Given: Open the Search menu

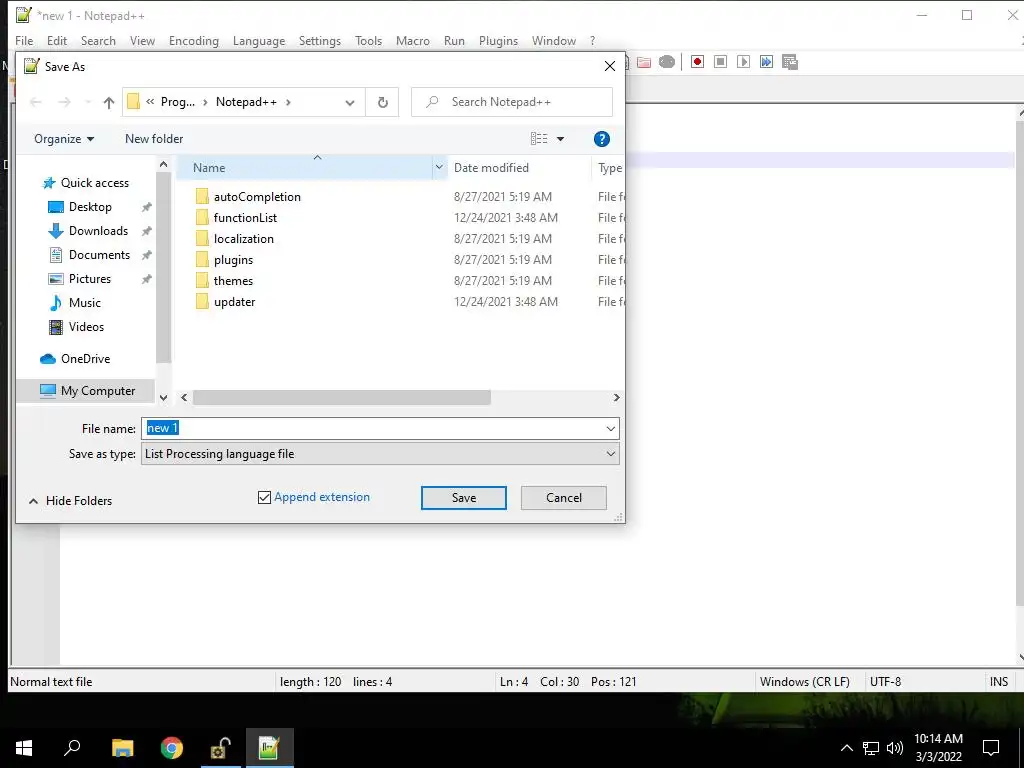Looking at the screenshot, I should tap(98, 41).
